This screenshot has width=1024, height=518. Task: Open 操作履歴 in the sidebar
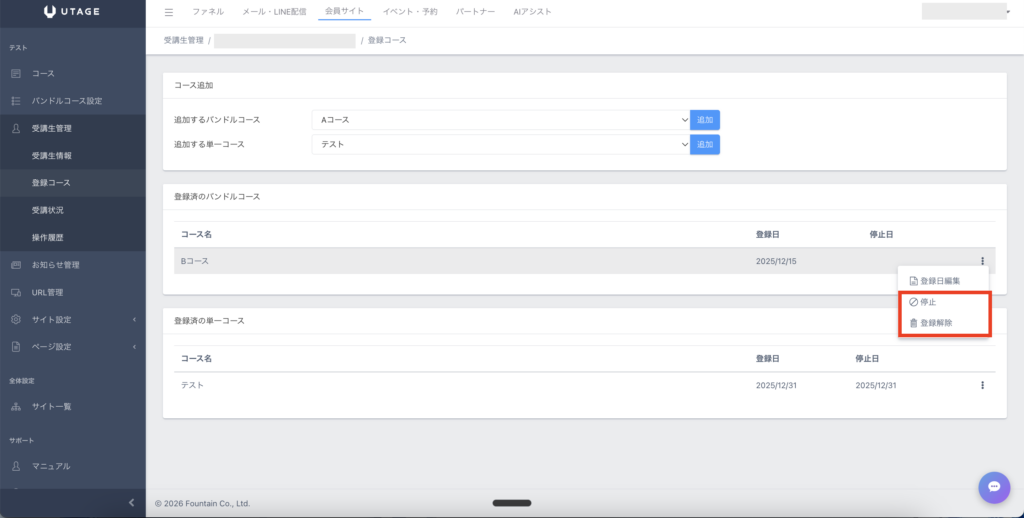pyautogui.click(x=48, y=238)
